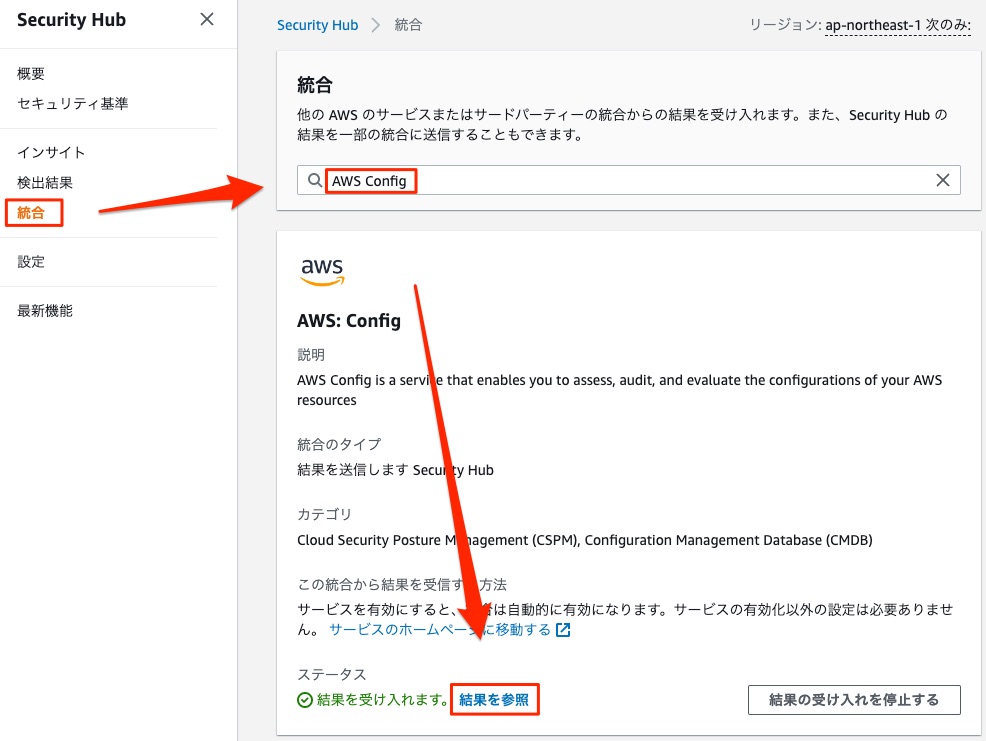
Task: Open 検出結果 in the sidebar
Action: pos(45,182)
